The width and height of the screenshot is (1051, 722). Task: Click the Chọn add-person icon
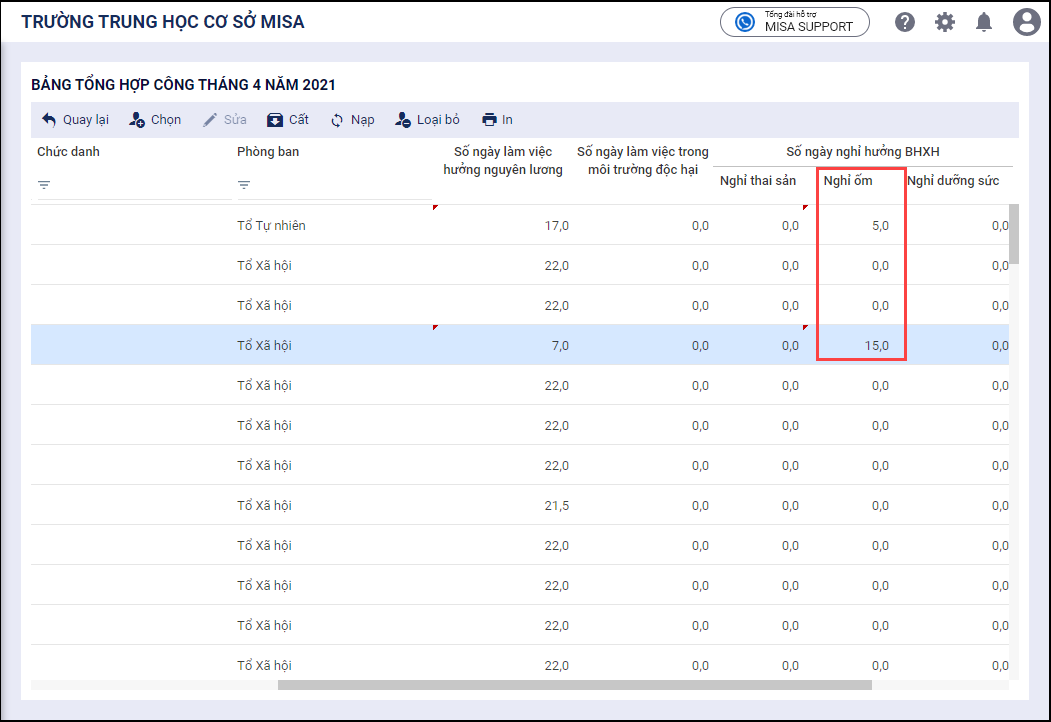click(x=137, y=119)
